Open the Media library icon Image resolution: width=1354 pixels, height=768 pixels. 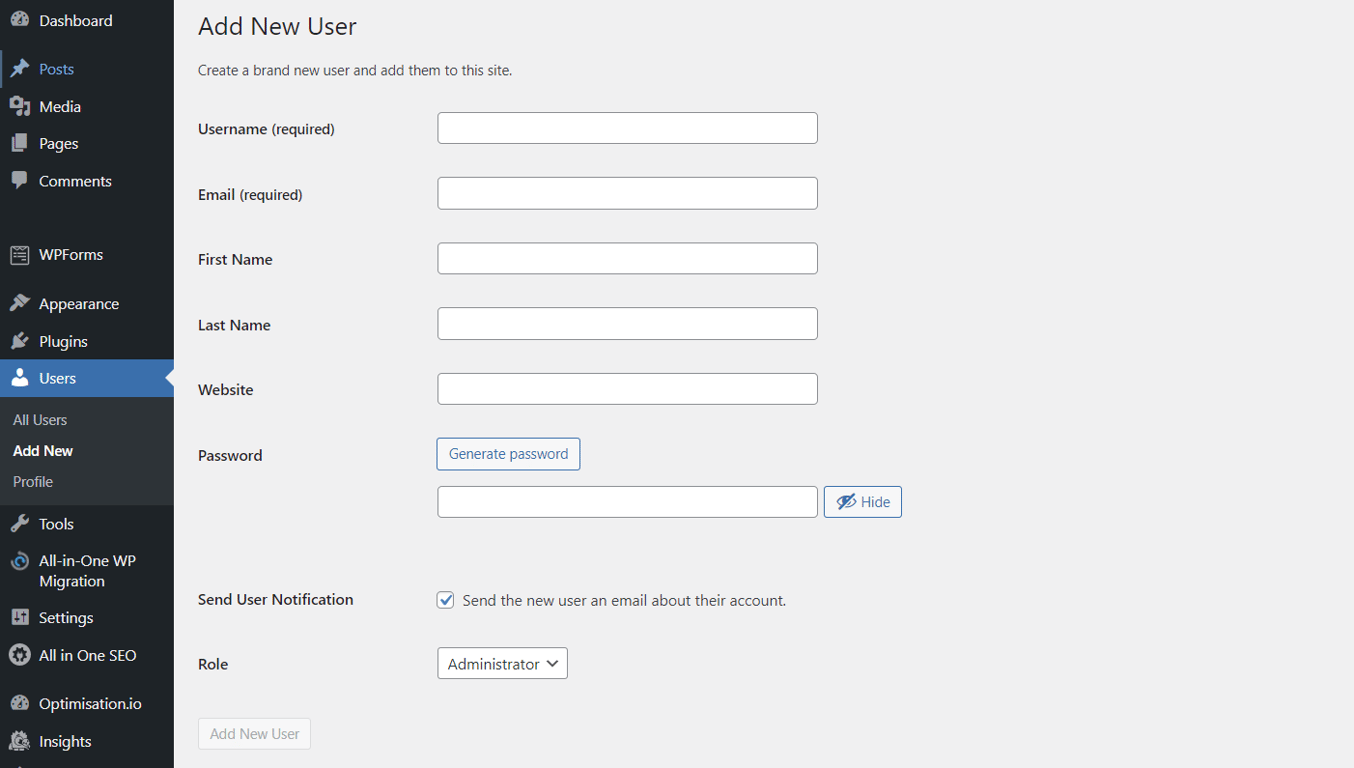coord(20,106)
